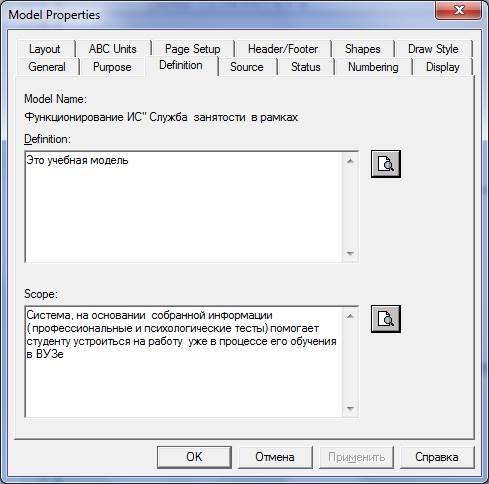The image size is (489, 484).
Task: Click up arrow of Scope scrollbar
Action: click(350, 316)
